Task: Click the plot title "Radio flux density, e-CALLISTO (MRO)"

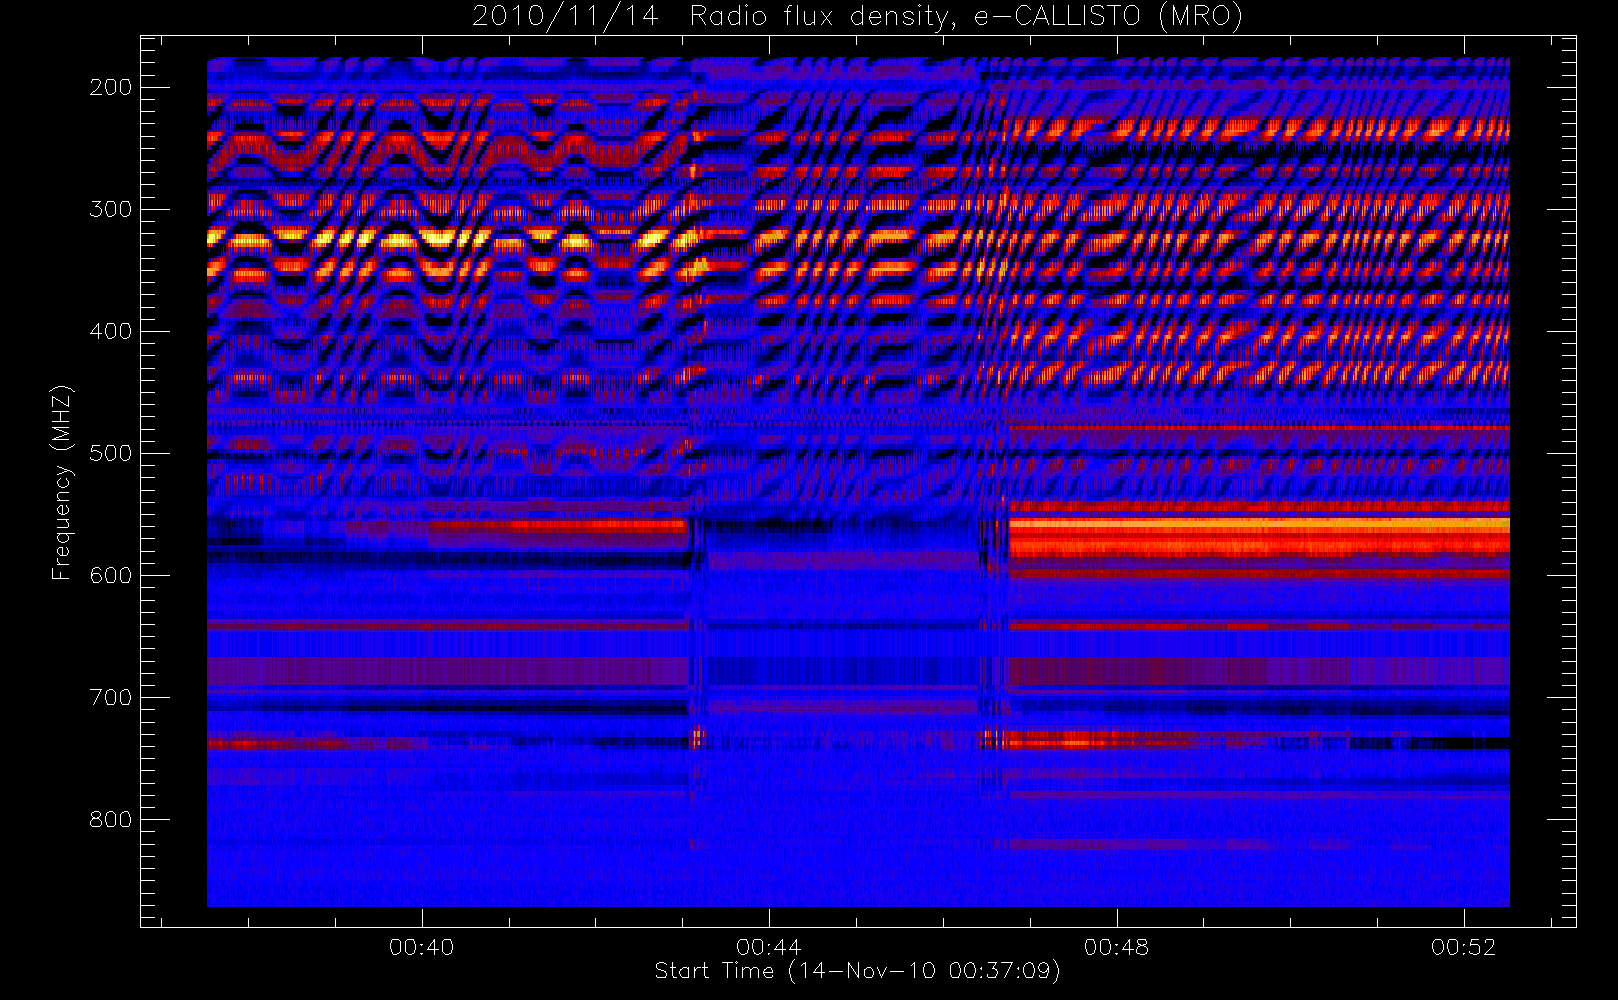Action: point(966,17)
